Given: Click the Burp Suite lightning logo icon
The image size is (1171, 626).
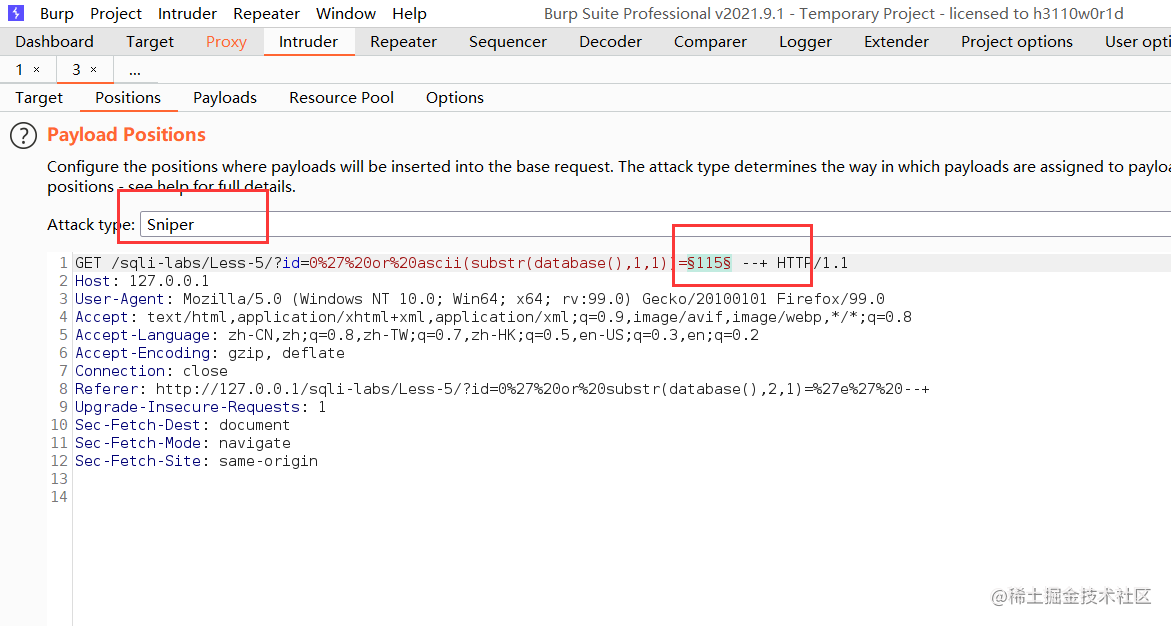Looking at the screenshot, I should pyautogui.click(x=16, y=13).
